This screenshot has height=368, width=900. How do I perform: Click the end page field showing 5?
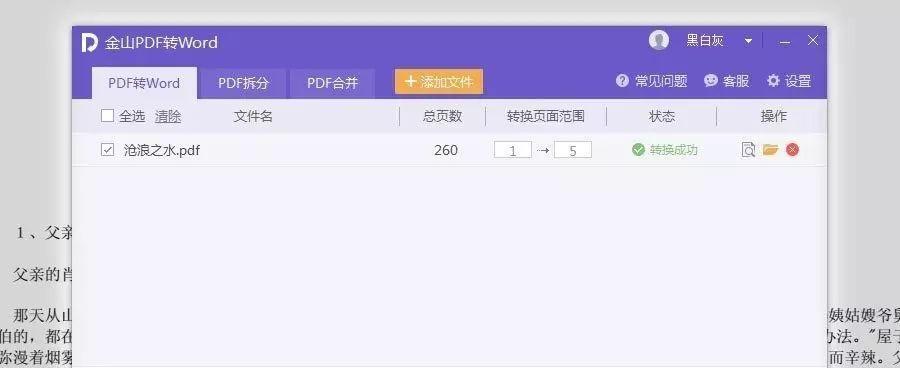click(x=573, y=150)
